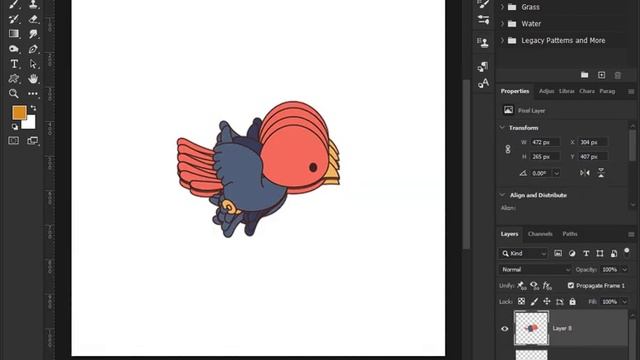
Task: Toggle the layer filtering switch
Action: coord(627,251)
